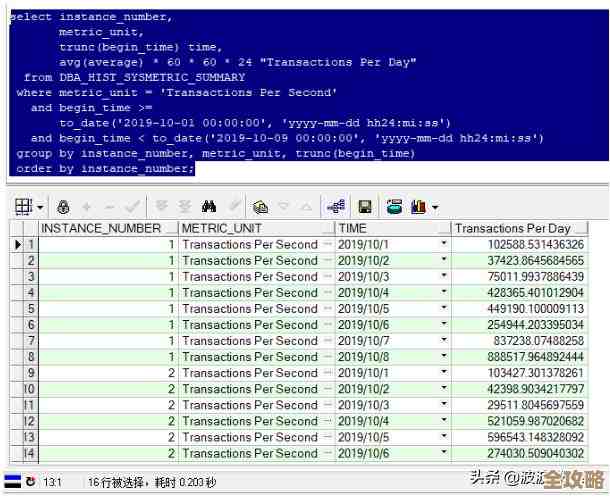The image size is (610, 498).
Task: Click the minus delete record icon
Action: [x=109, y=207]
